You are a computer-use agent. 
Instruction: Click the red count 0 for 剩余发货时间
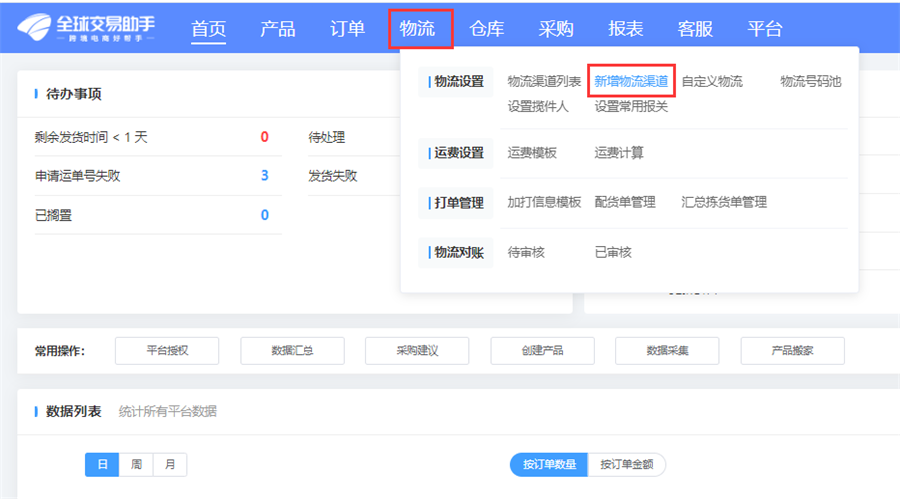pos(265,137)
